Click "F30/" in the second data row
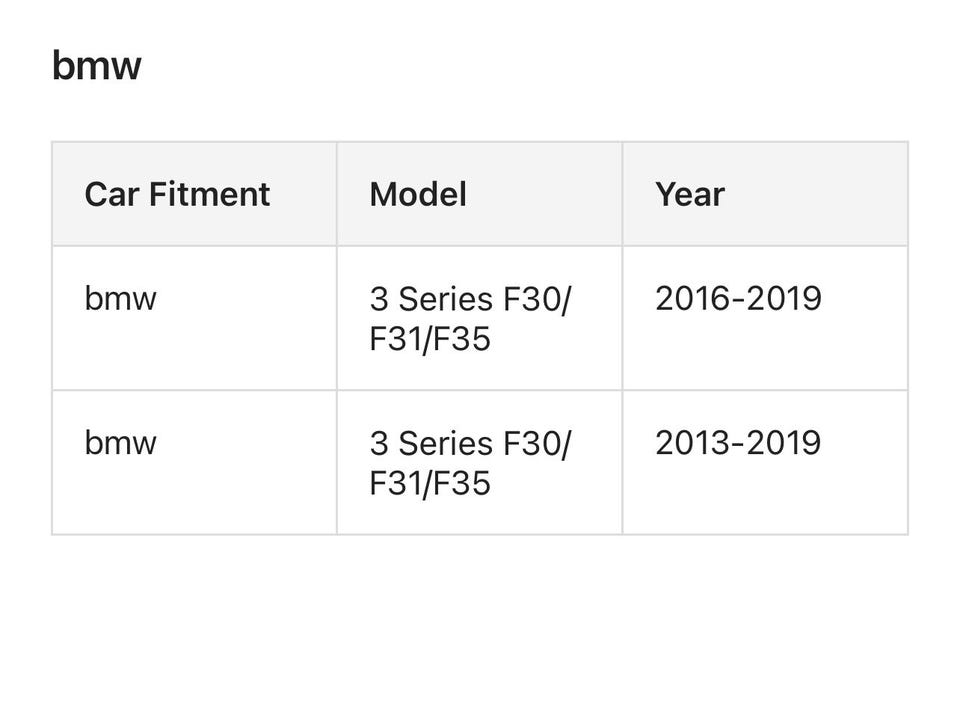 tap(536, 444)
